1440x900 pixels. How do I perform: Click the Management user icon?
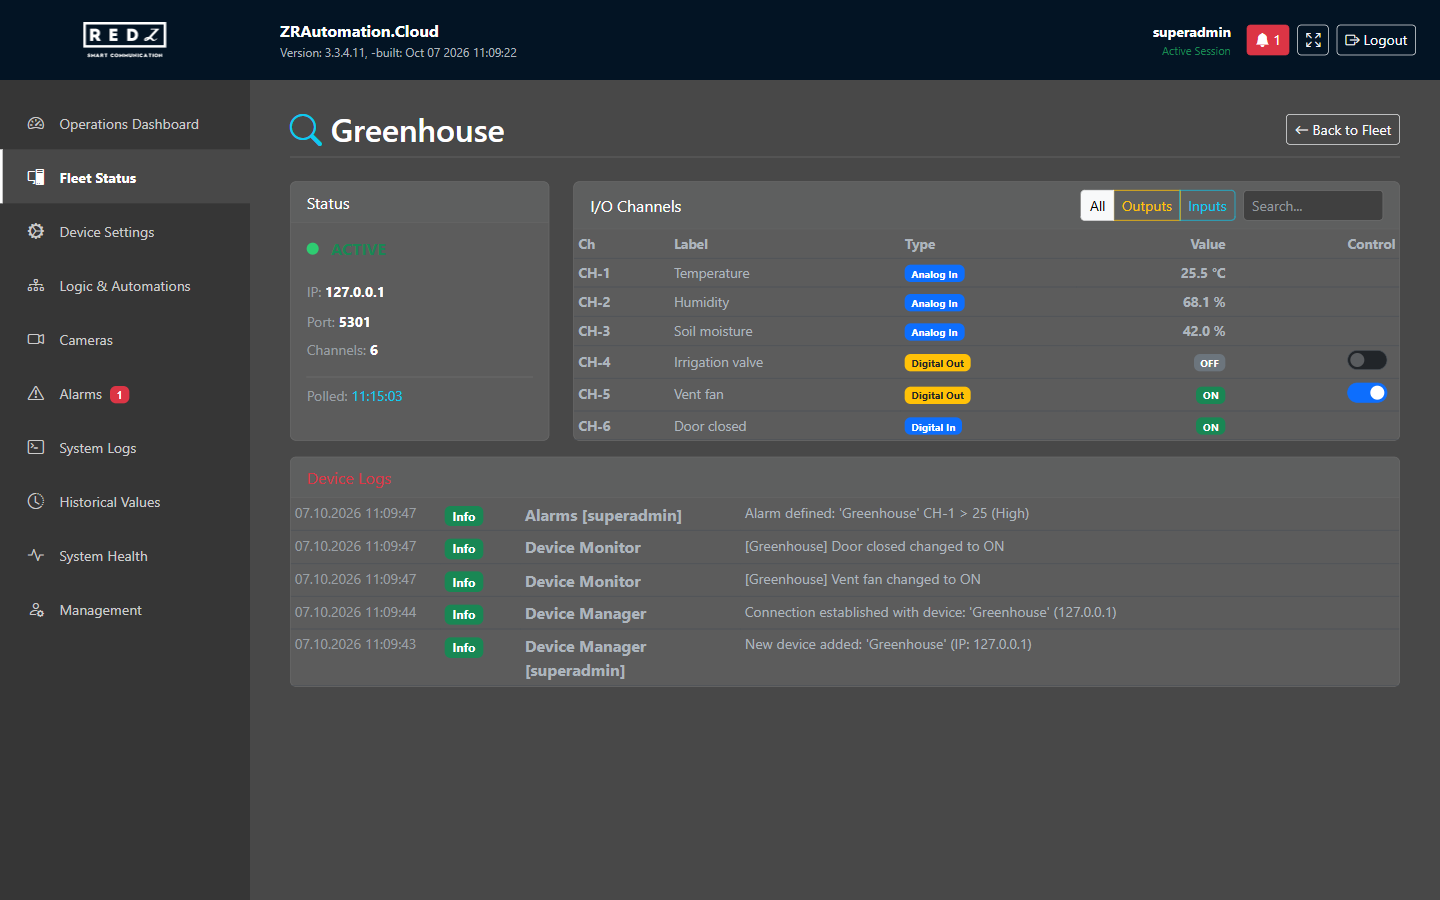(x=36, y=610)
